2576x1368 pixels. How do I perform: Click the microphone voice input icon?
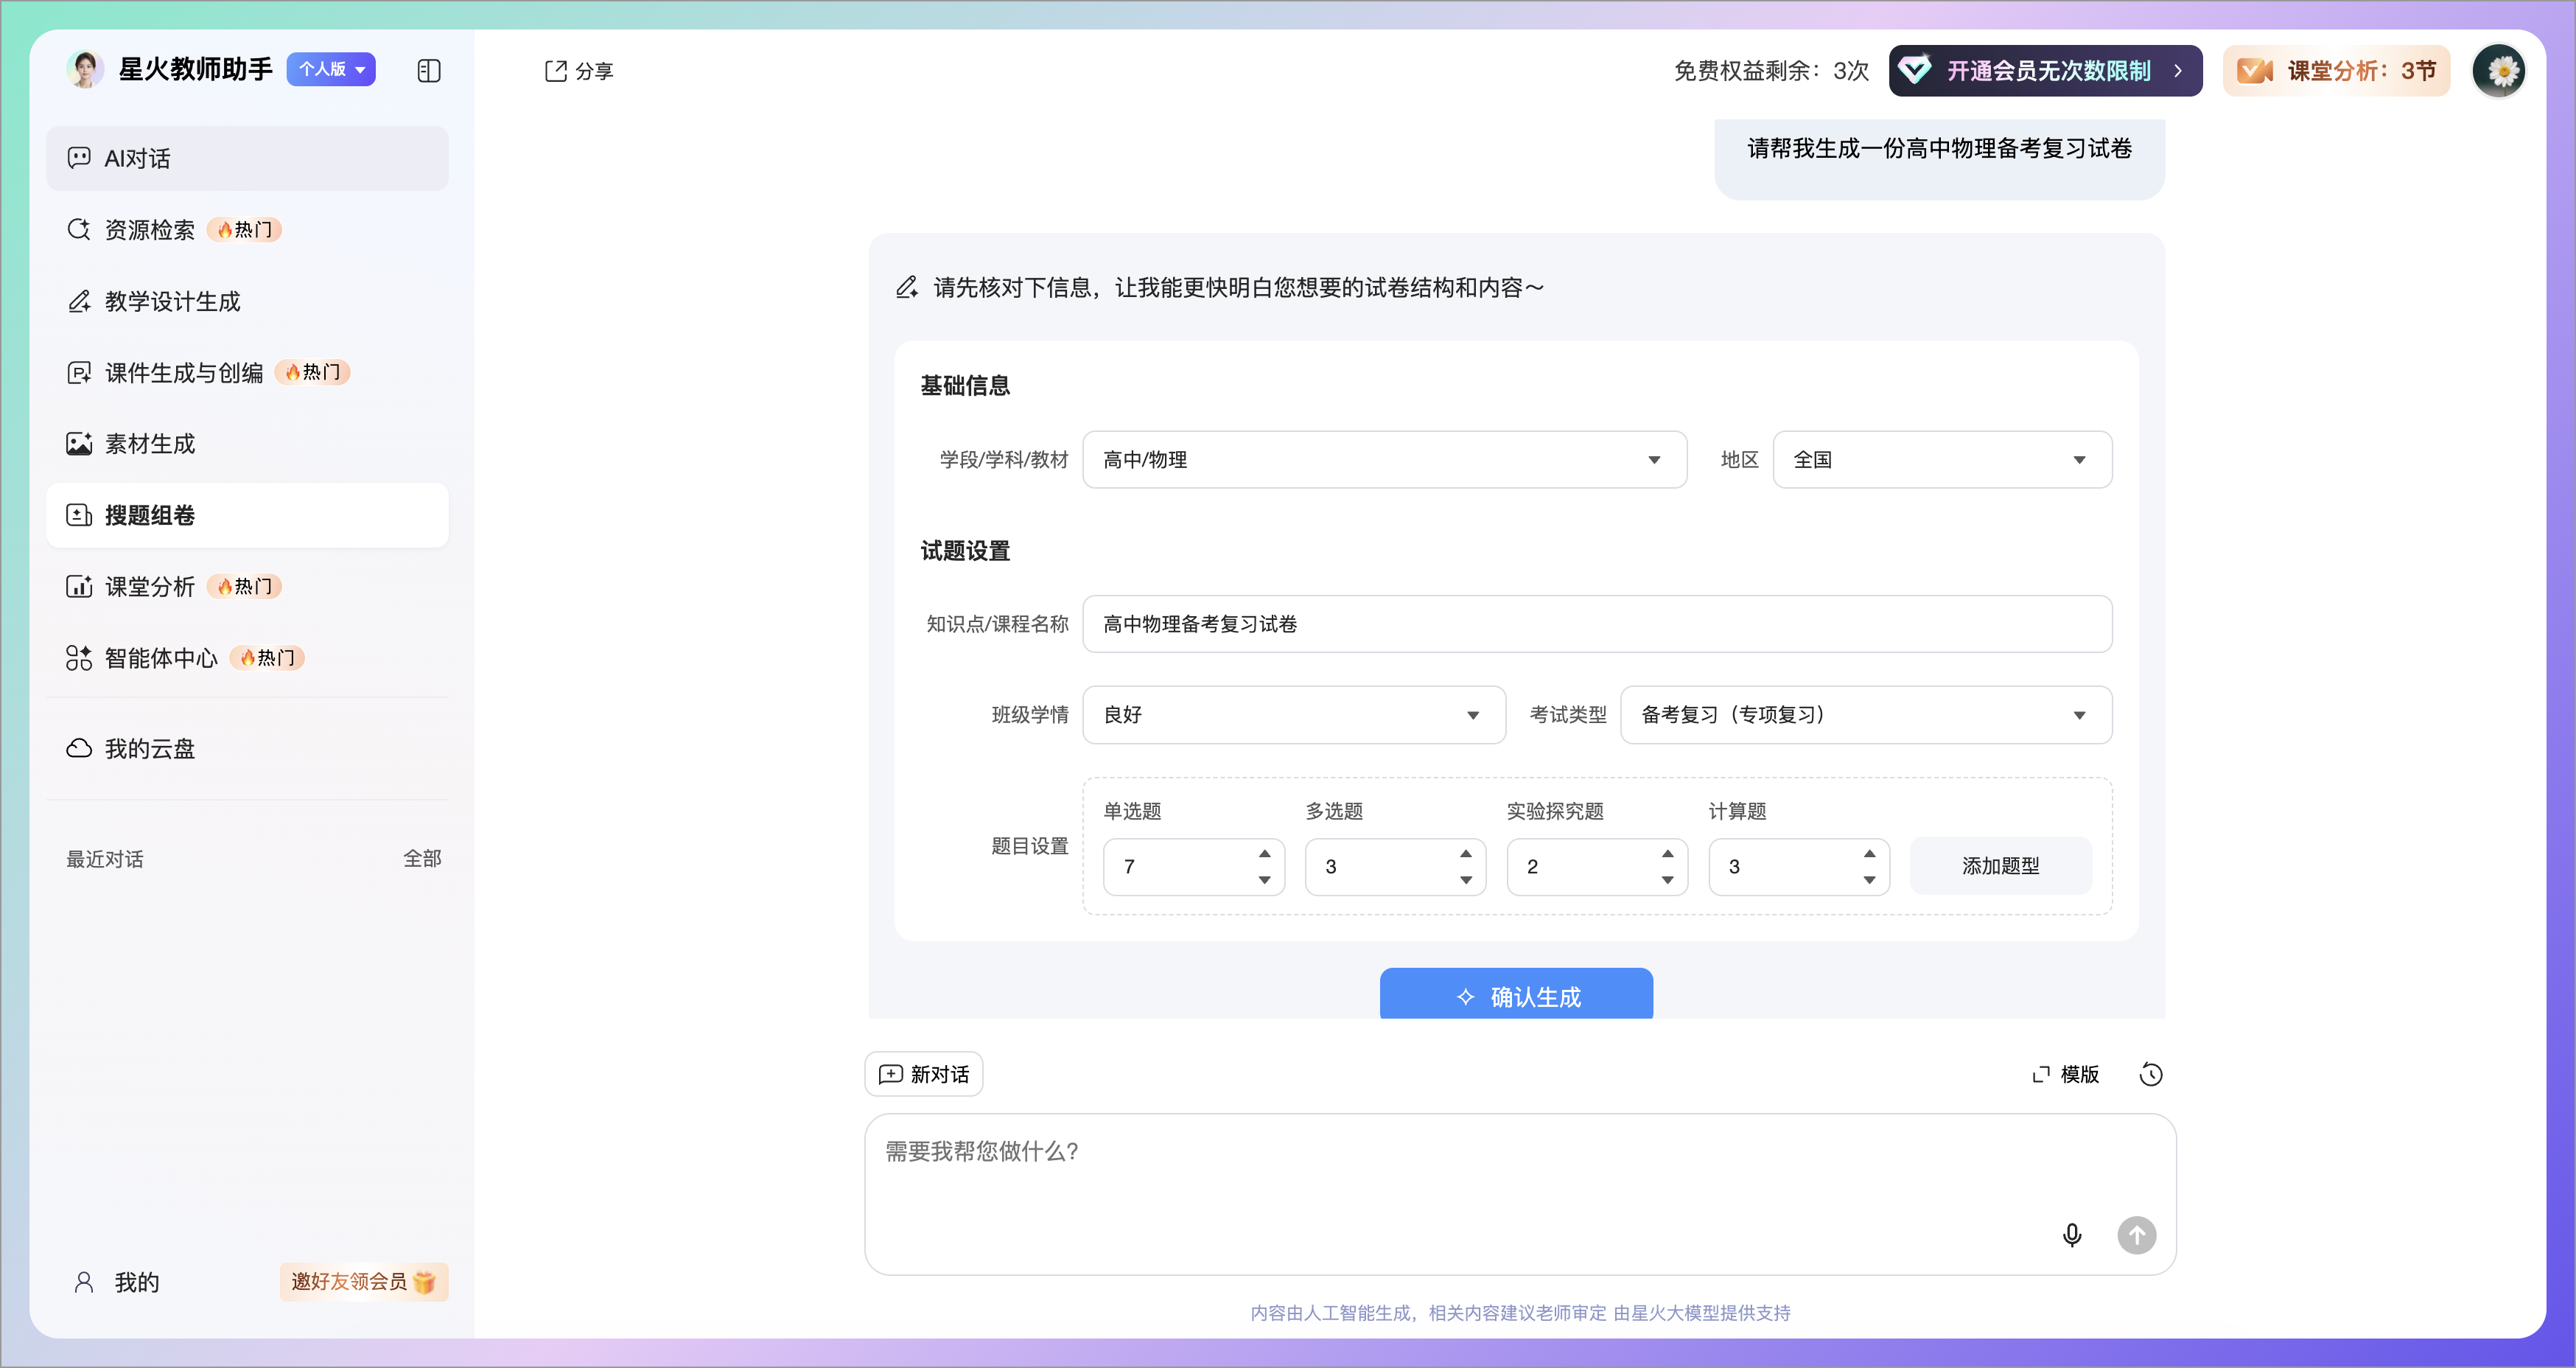coord(2071,1235)
